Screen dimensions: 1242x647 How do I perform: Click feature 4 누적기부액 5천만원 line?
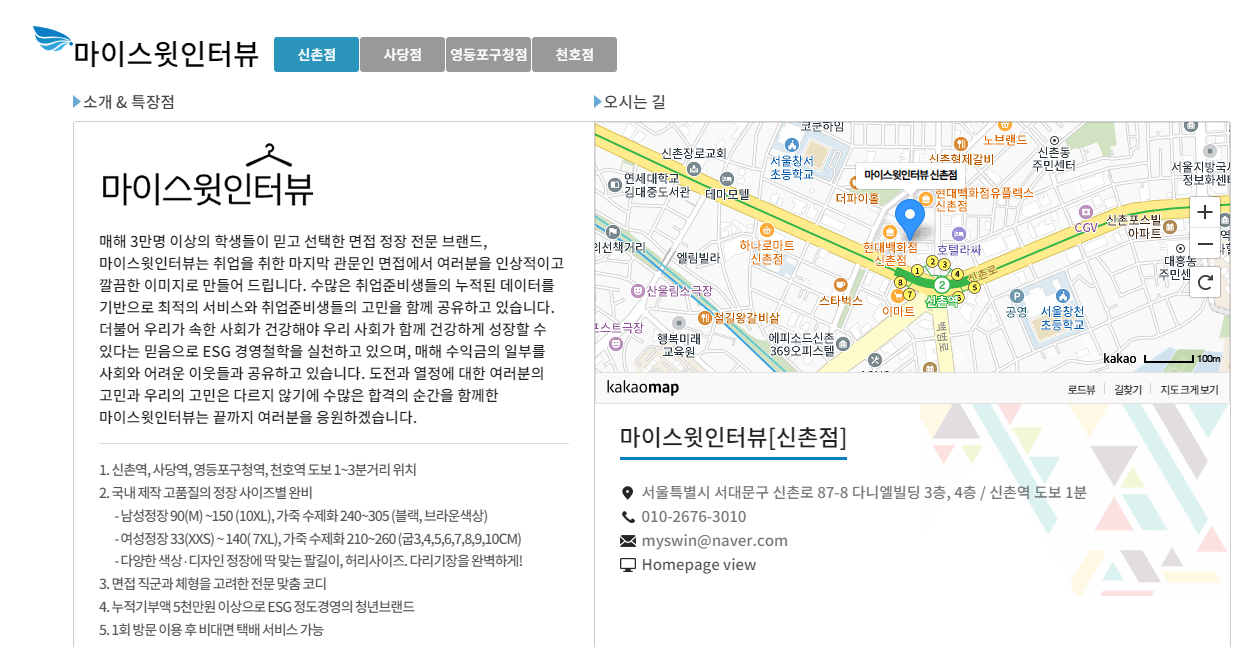click(x=257, y=606)
